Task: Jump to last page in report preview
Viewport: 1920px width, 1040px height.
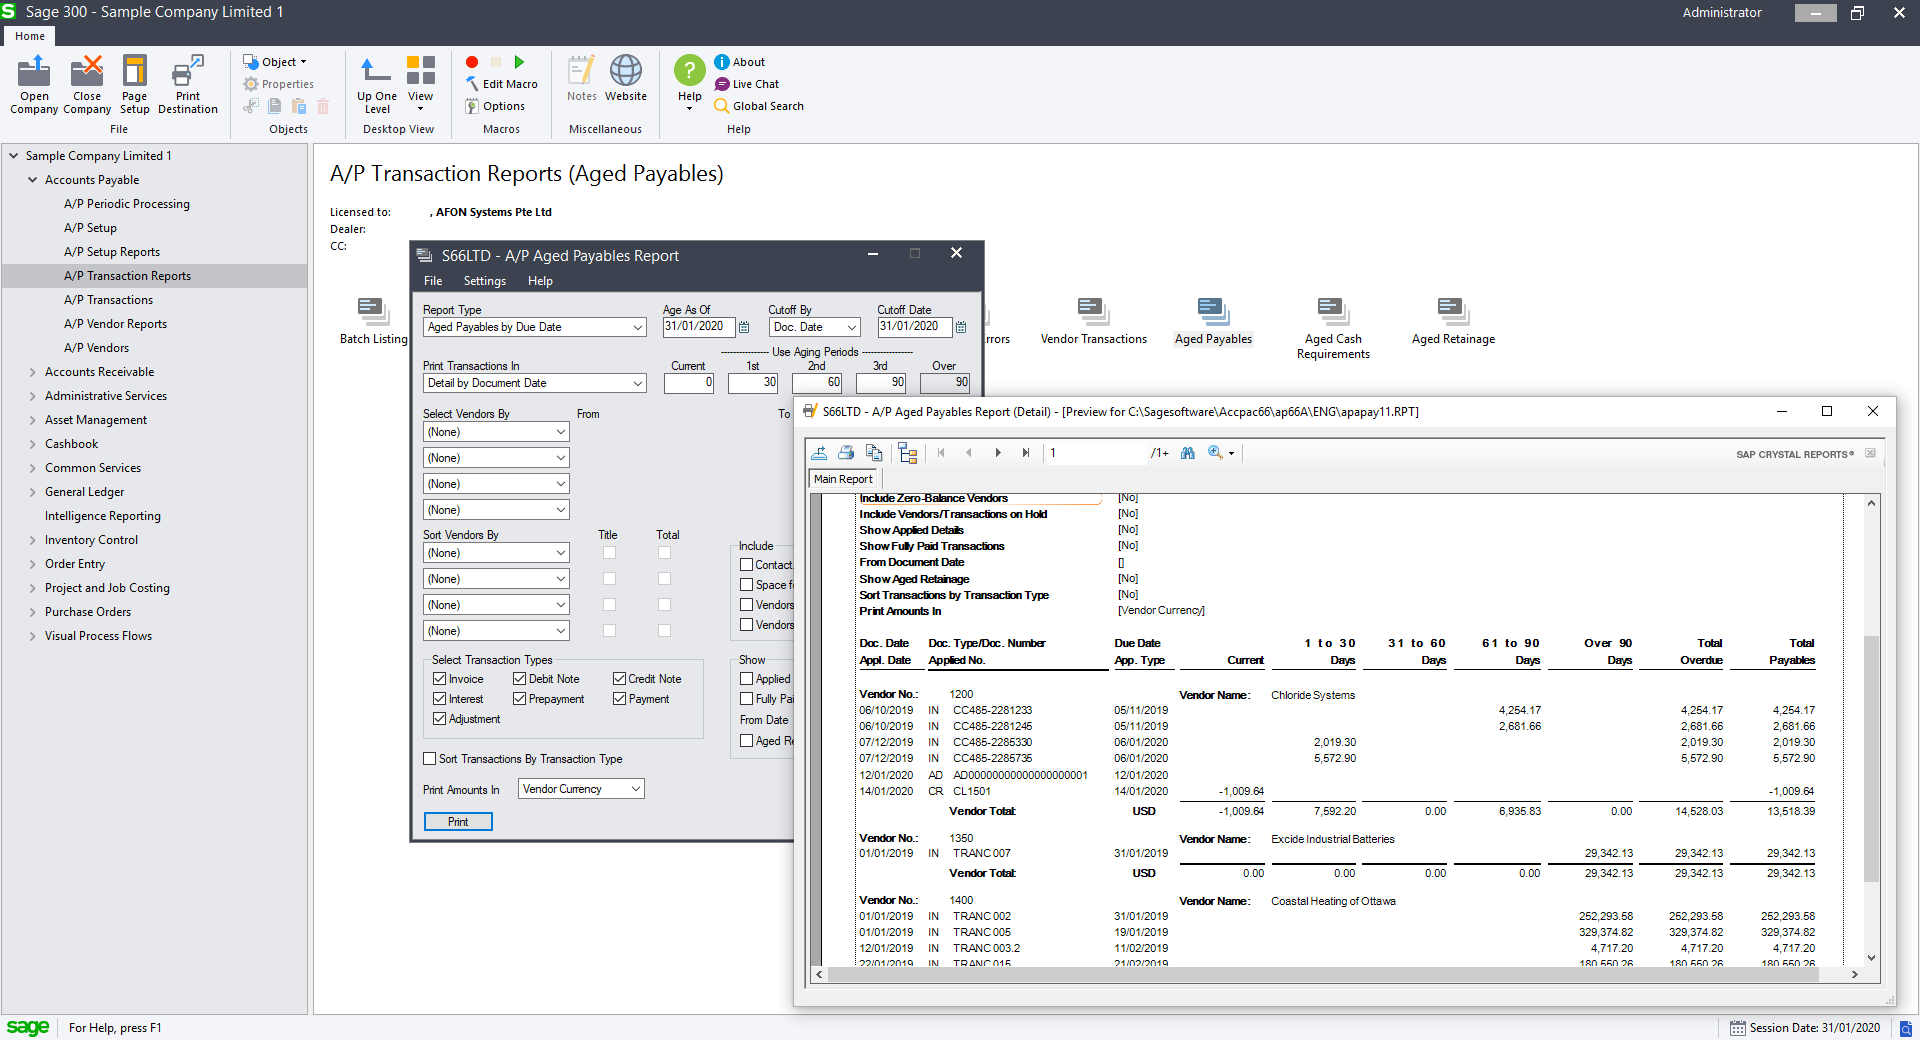Action: (x=1026, y=453)
